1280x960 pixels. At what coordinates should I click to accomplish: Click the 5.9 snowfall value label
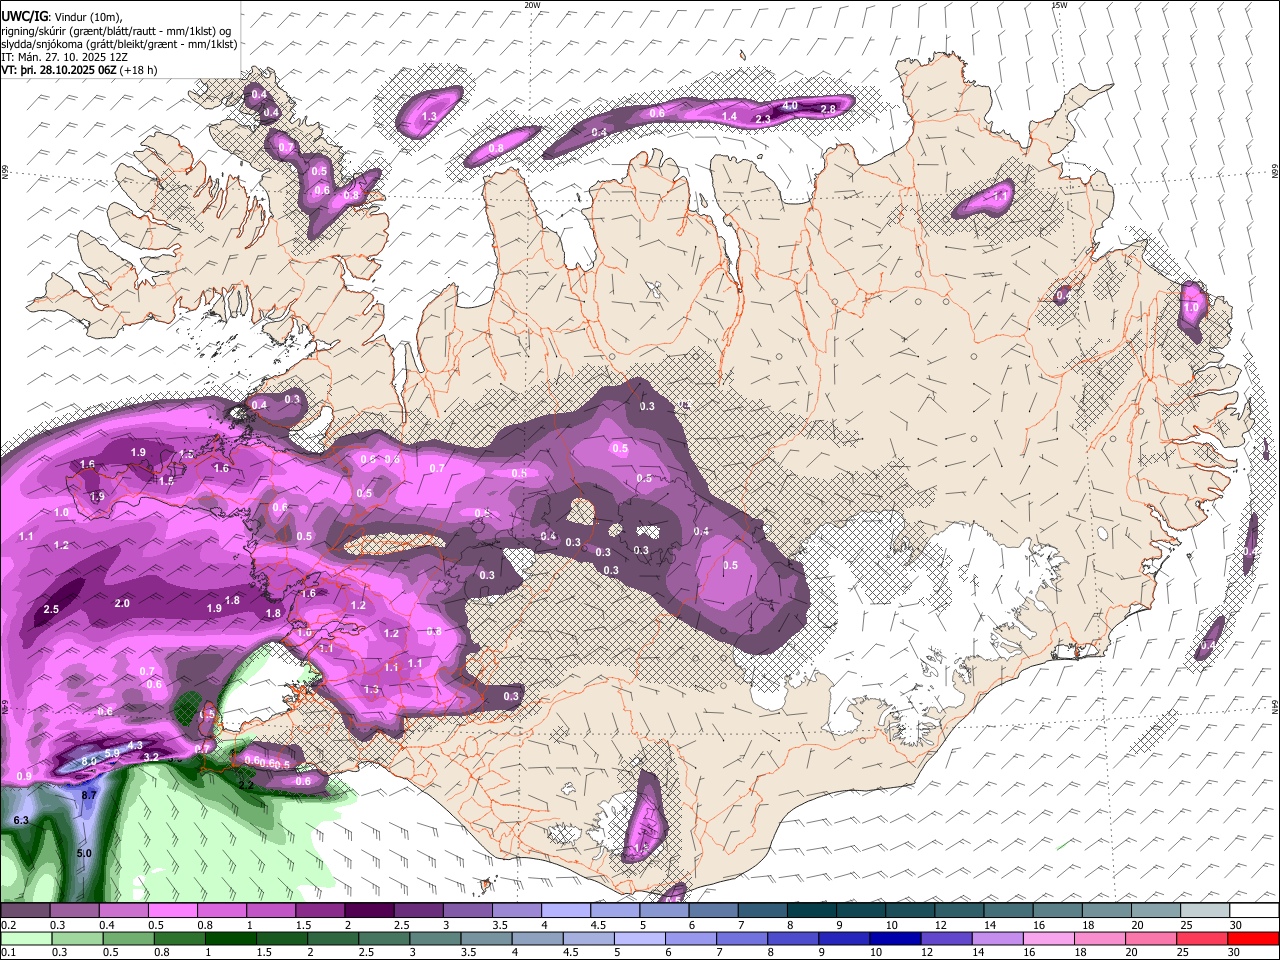click(x=112, y=753)
